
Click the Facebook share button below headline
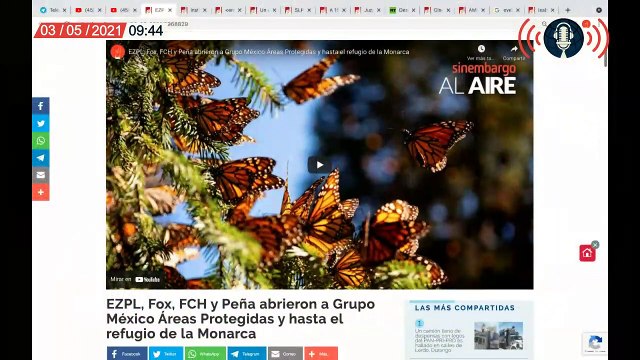tap(127, 353)
